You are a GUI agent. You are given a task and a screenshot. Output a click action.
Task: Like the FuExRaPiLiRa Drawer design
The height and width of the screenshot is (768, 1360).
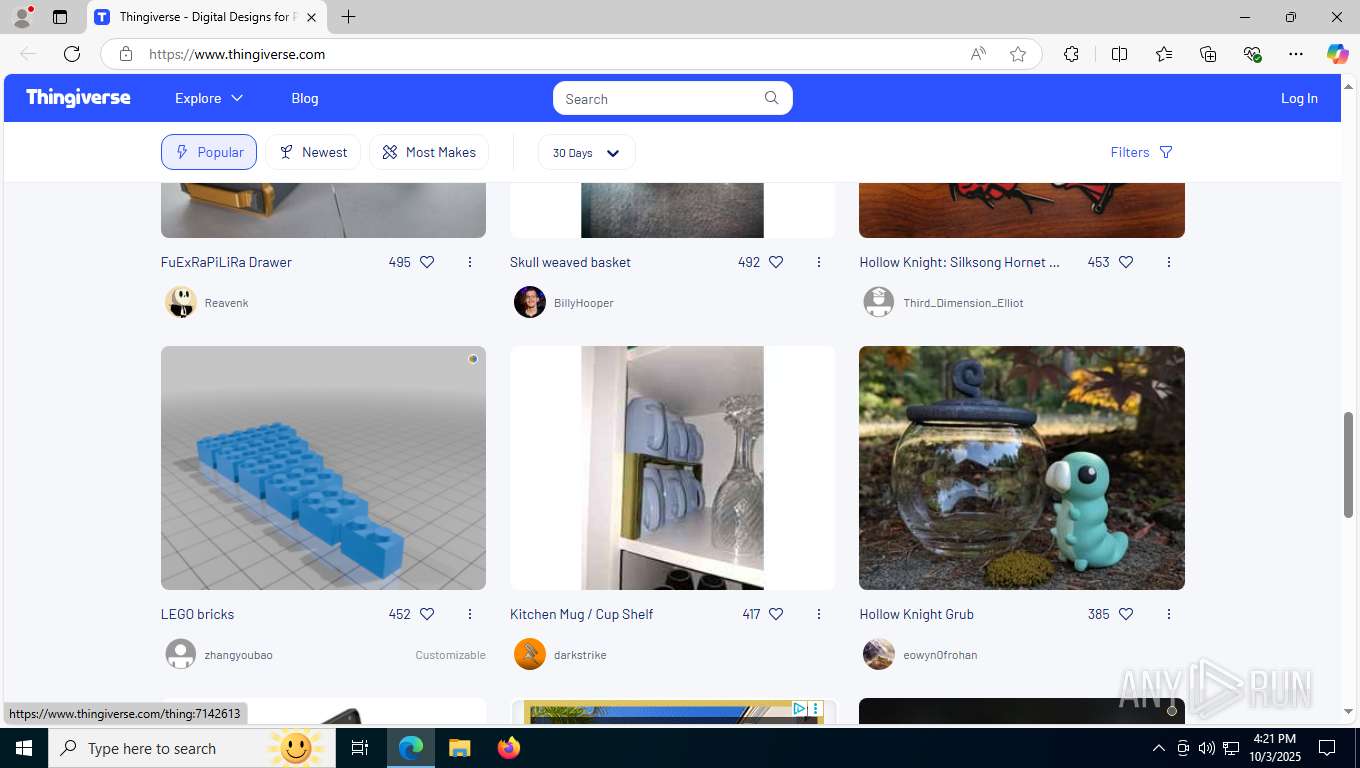pyautogui.click(x=427, y=262)
